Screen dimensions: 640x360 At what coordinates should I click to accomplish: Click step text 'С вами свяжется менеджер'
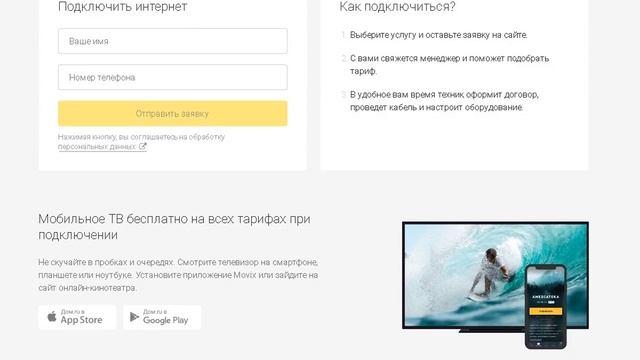pyautogui.click(x=449, y=64)
